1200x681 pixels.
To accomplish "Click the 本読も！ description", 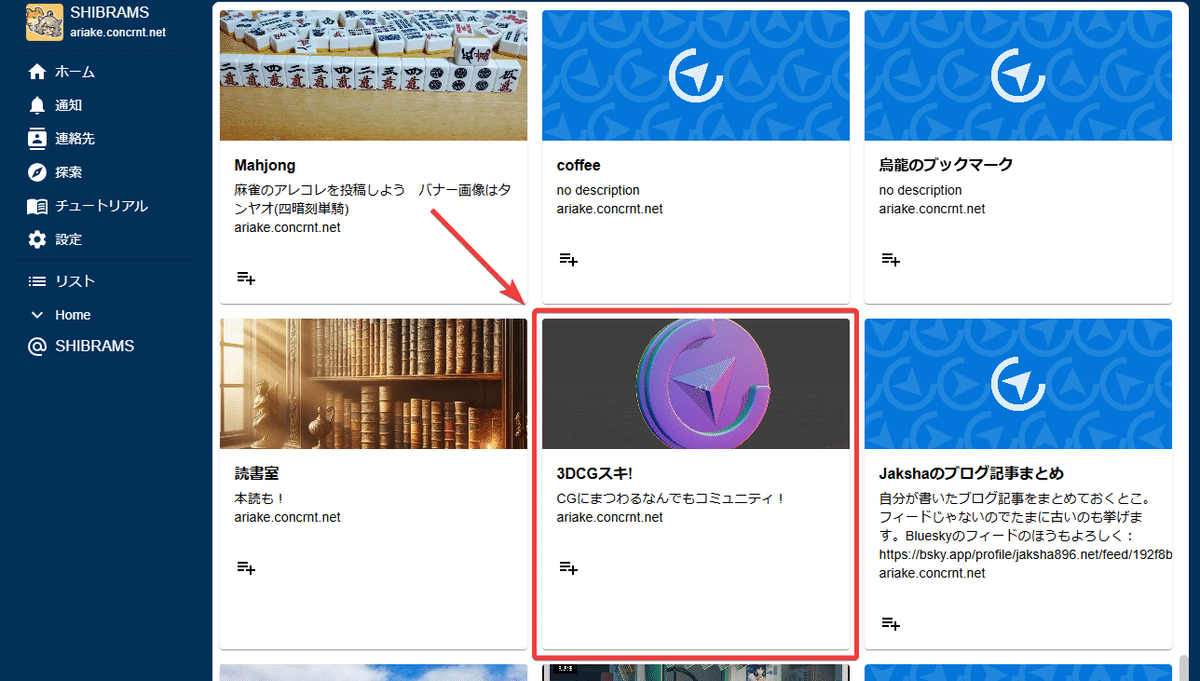I will click(261, 498).
